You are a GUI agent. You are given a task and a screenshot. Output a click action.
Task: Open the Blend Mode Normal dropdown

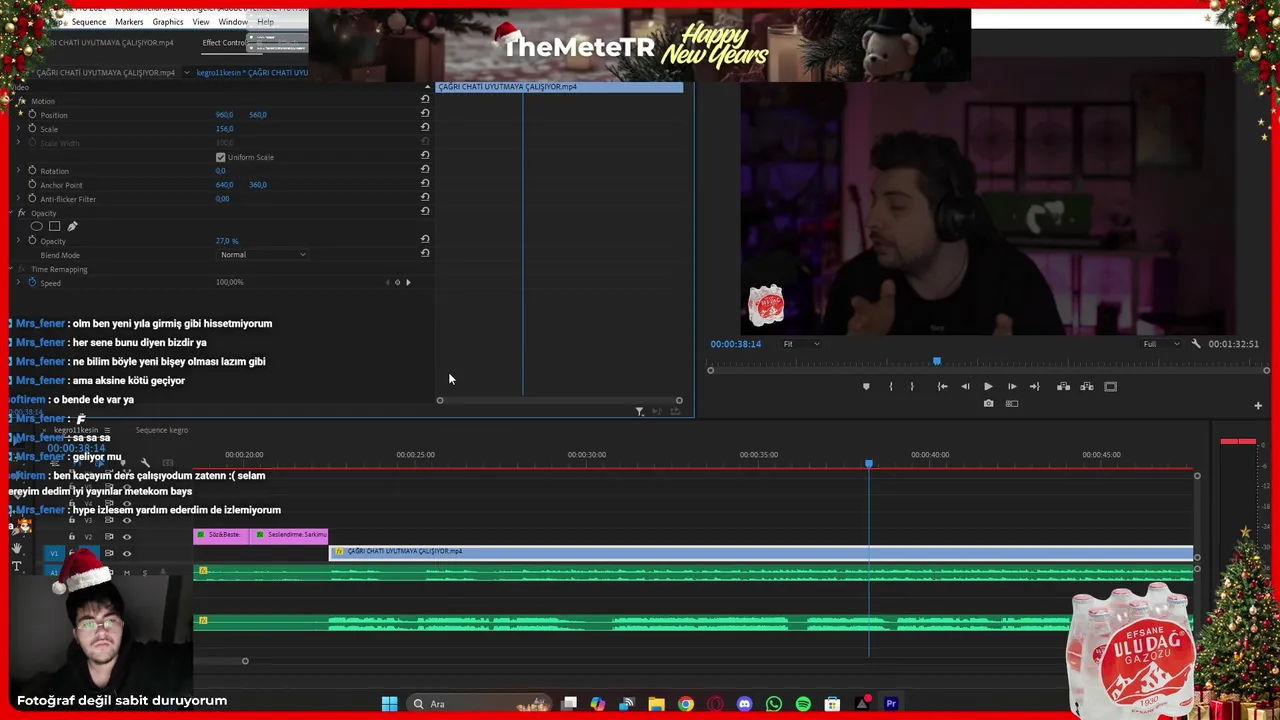[263, 255]
